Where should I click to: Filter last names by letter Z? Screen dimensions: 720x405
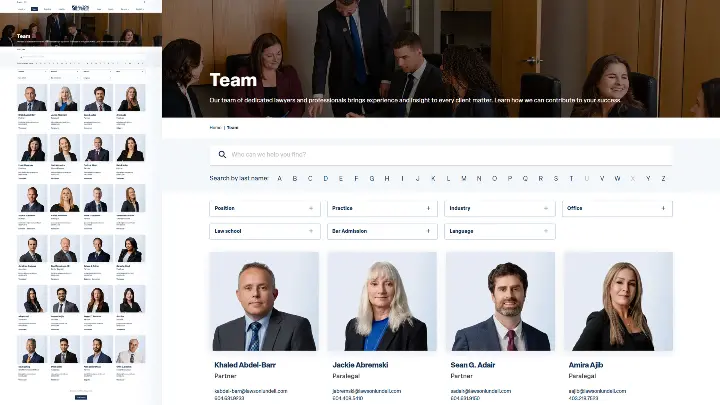click(x=663, y=179)
